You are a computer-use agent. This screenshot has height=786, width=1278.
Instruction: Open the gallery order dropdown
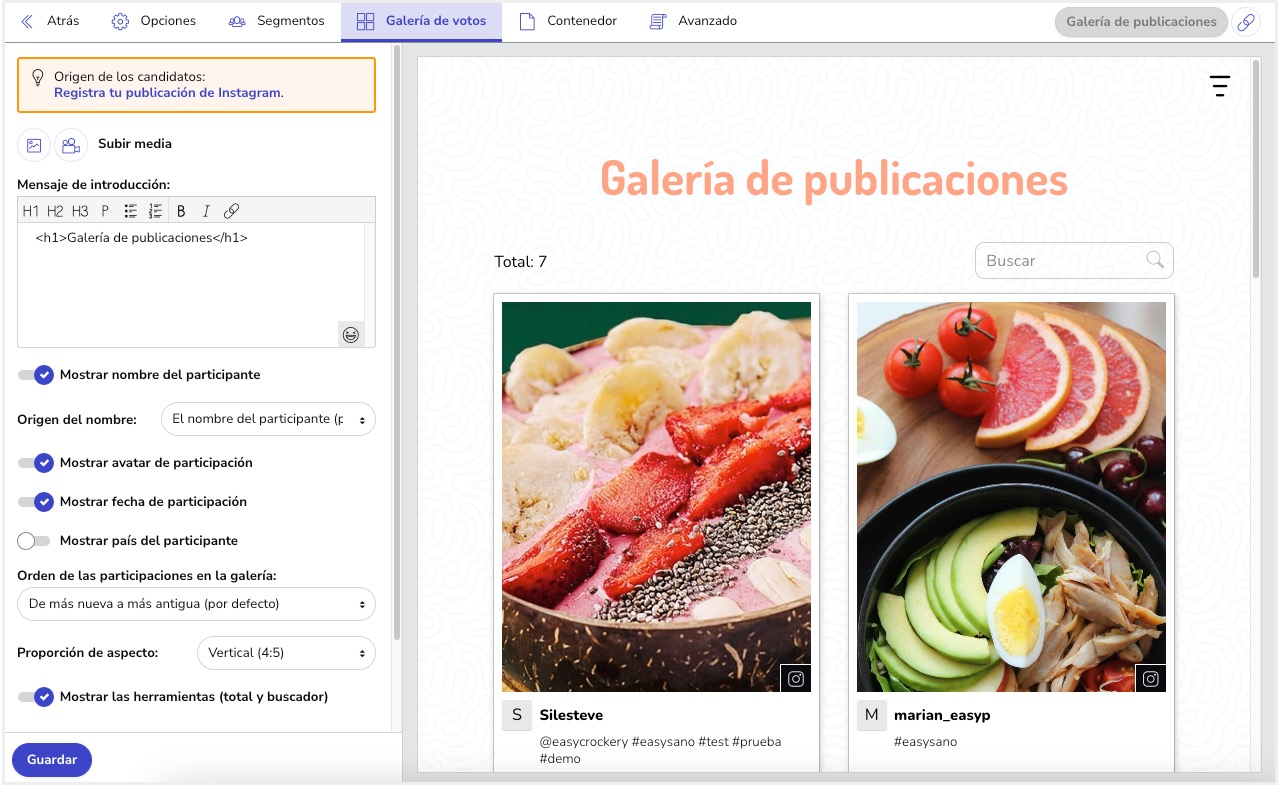pyautogui.click(x=196, y=604)
